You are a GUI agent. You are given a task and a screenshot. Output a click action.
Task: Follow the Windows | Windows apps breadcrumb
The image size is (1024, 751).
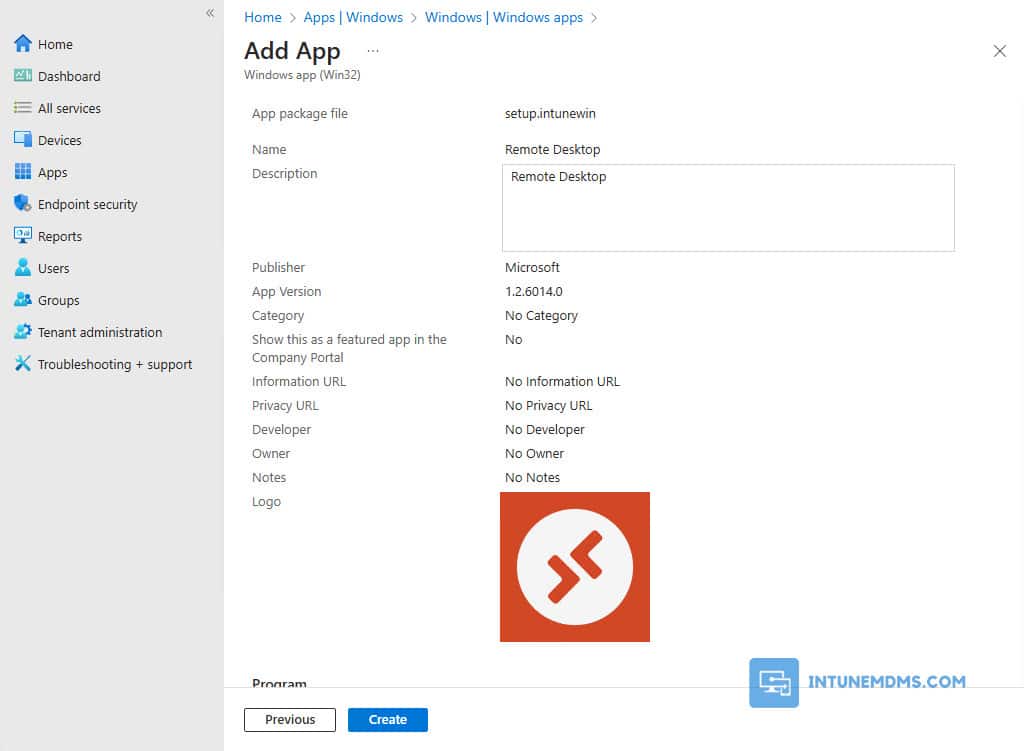504,18
